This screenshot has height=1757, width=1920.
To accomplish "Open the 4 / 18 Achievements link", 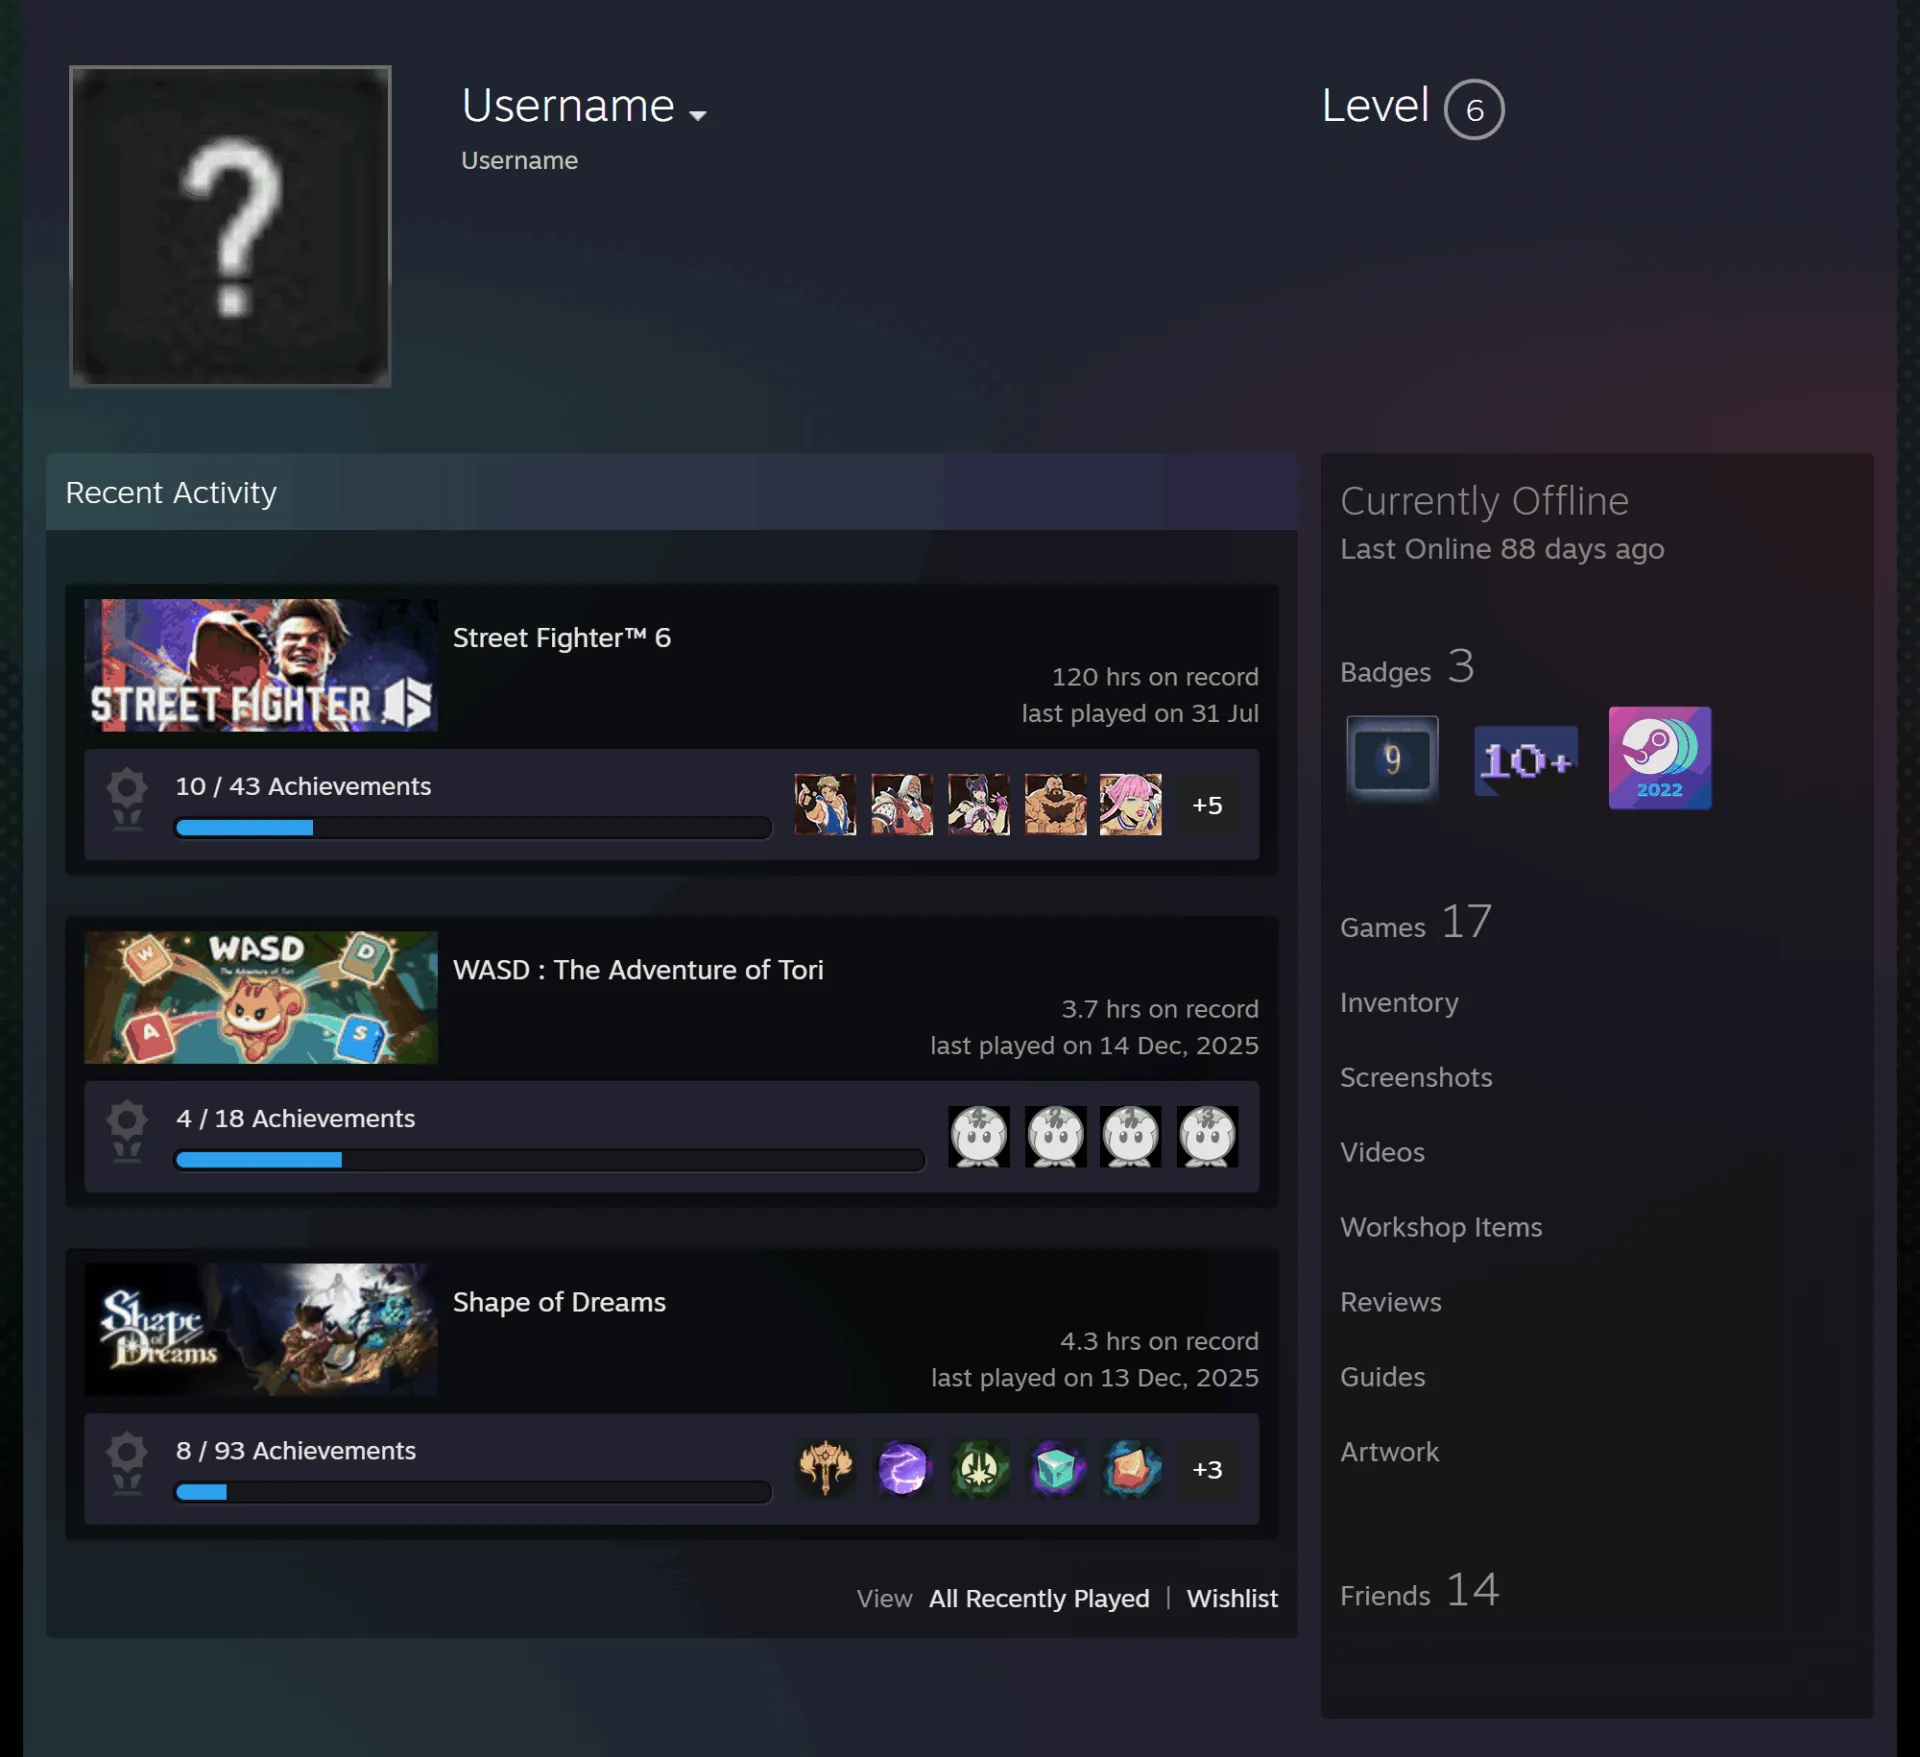I will [x=295, y=1118].
